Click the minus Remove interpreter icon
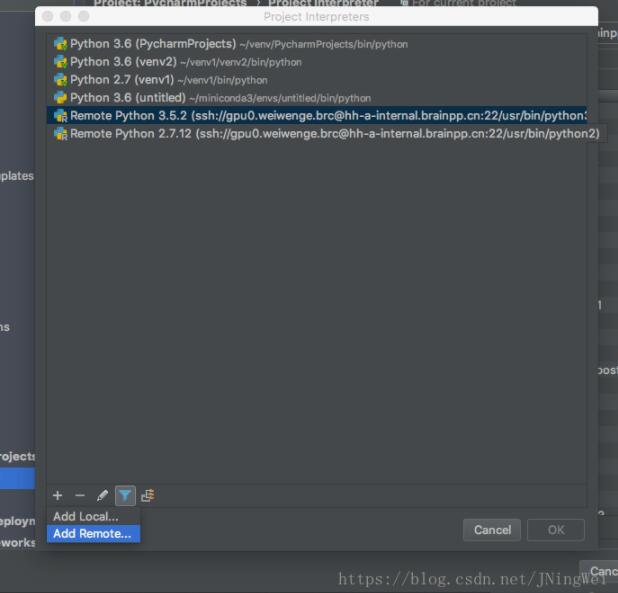The image size is (618, 593). (x=80, y=495)
